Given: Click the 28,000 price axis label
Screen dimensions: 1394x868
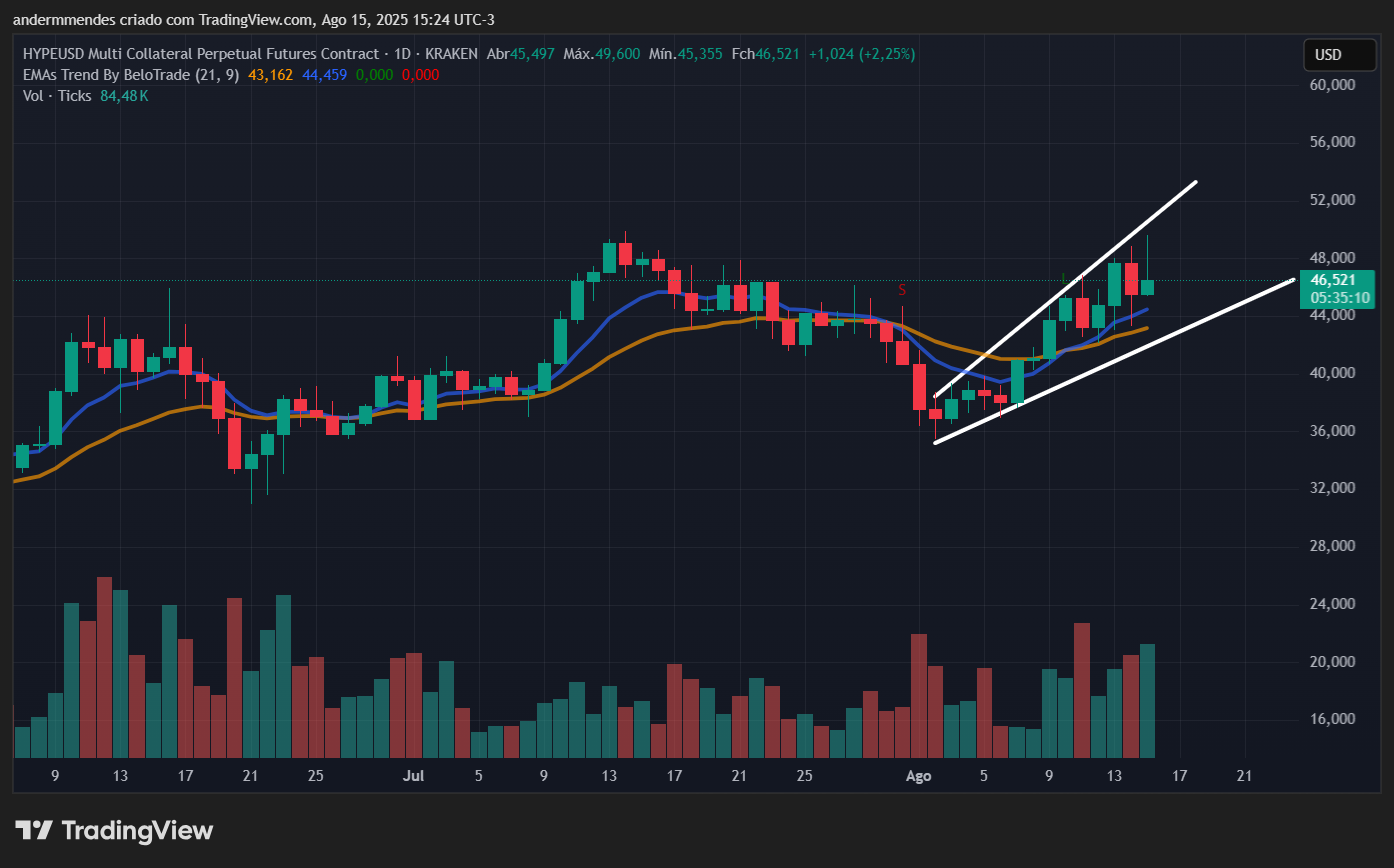Looking at the screenshot, I should click(1333, 546).
